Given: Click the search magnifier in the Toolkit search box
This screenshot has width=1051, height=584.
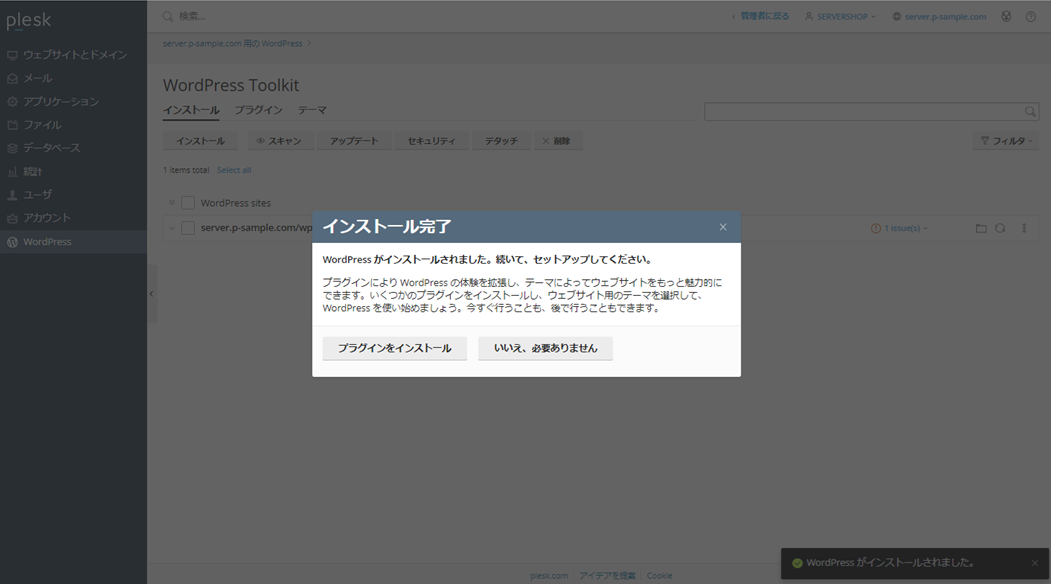Looking at the screenshot, I should [x=1030, y=112].
